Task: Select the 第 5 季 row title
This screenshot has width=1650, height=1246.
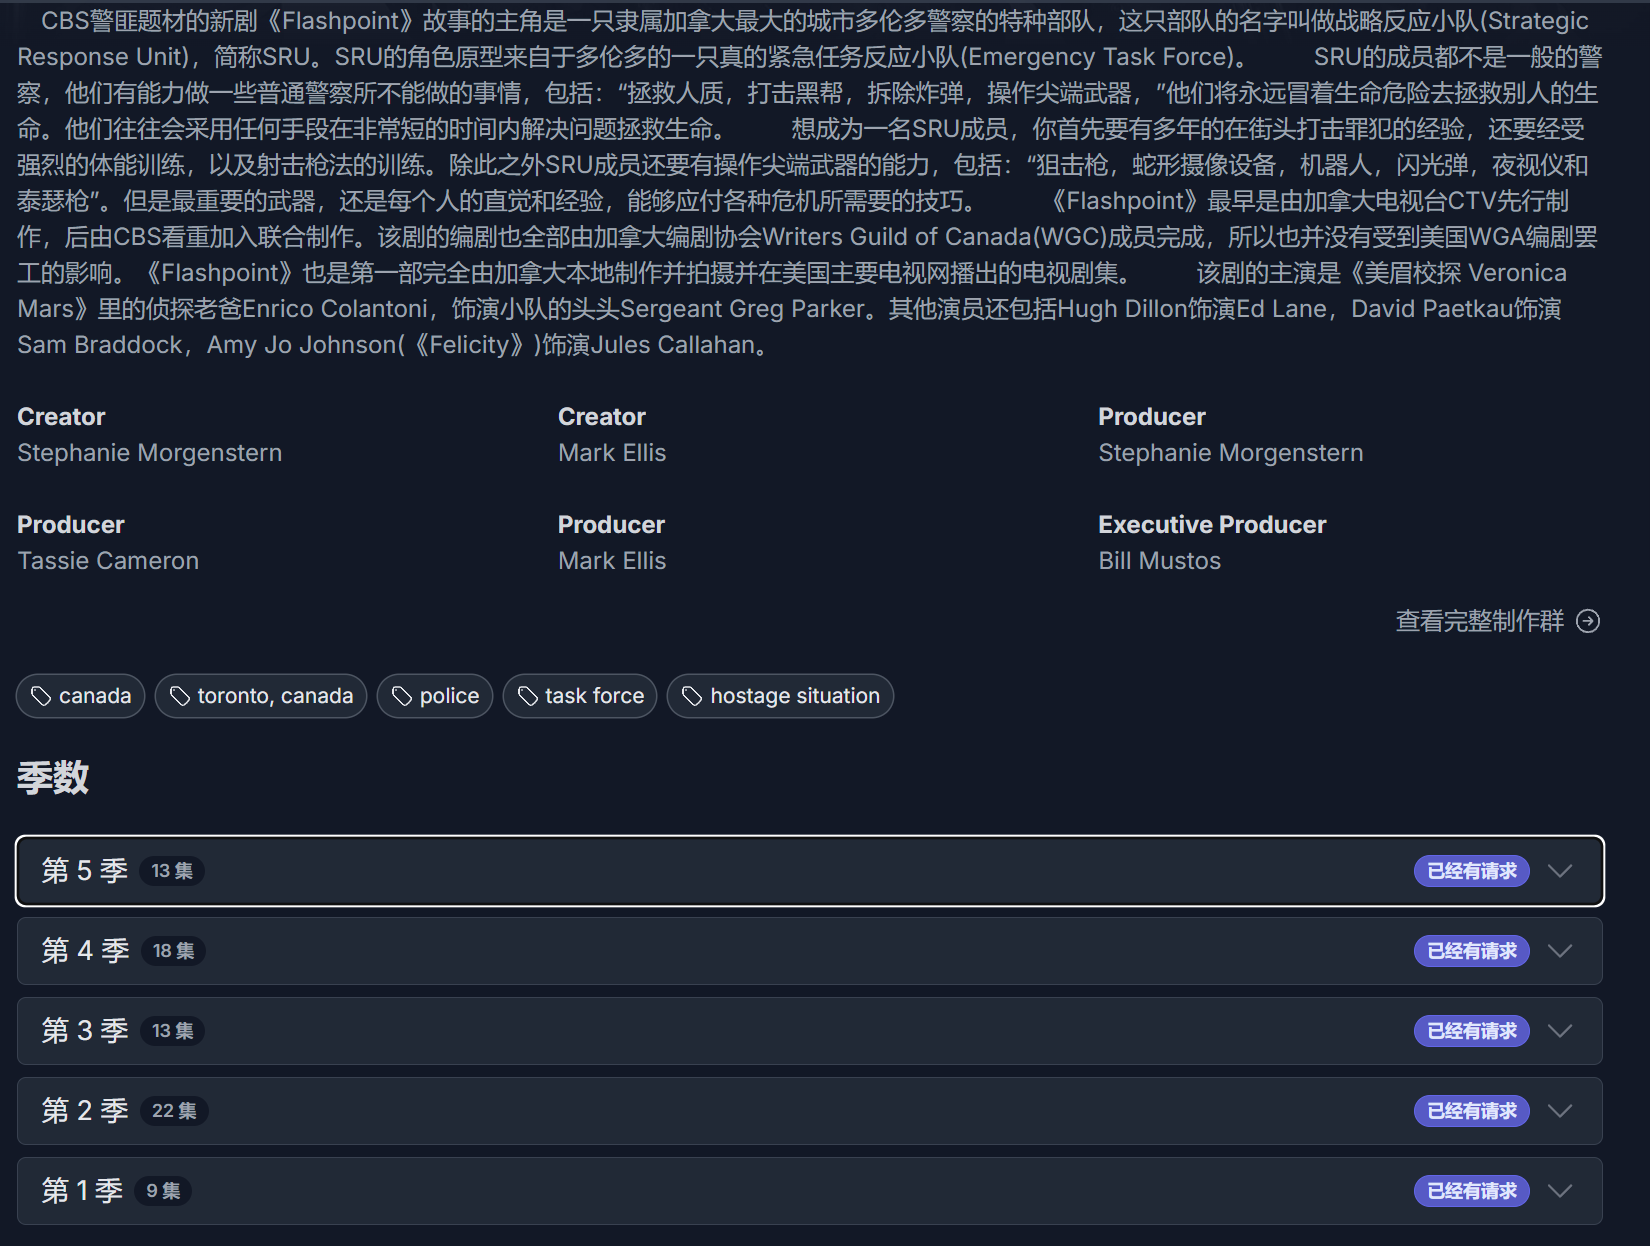Action: [x=85, y=871]
